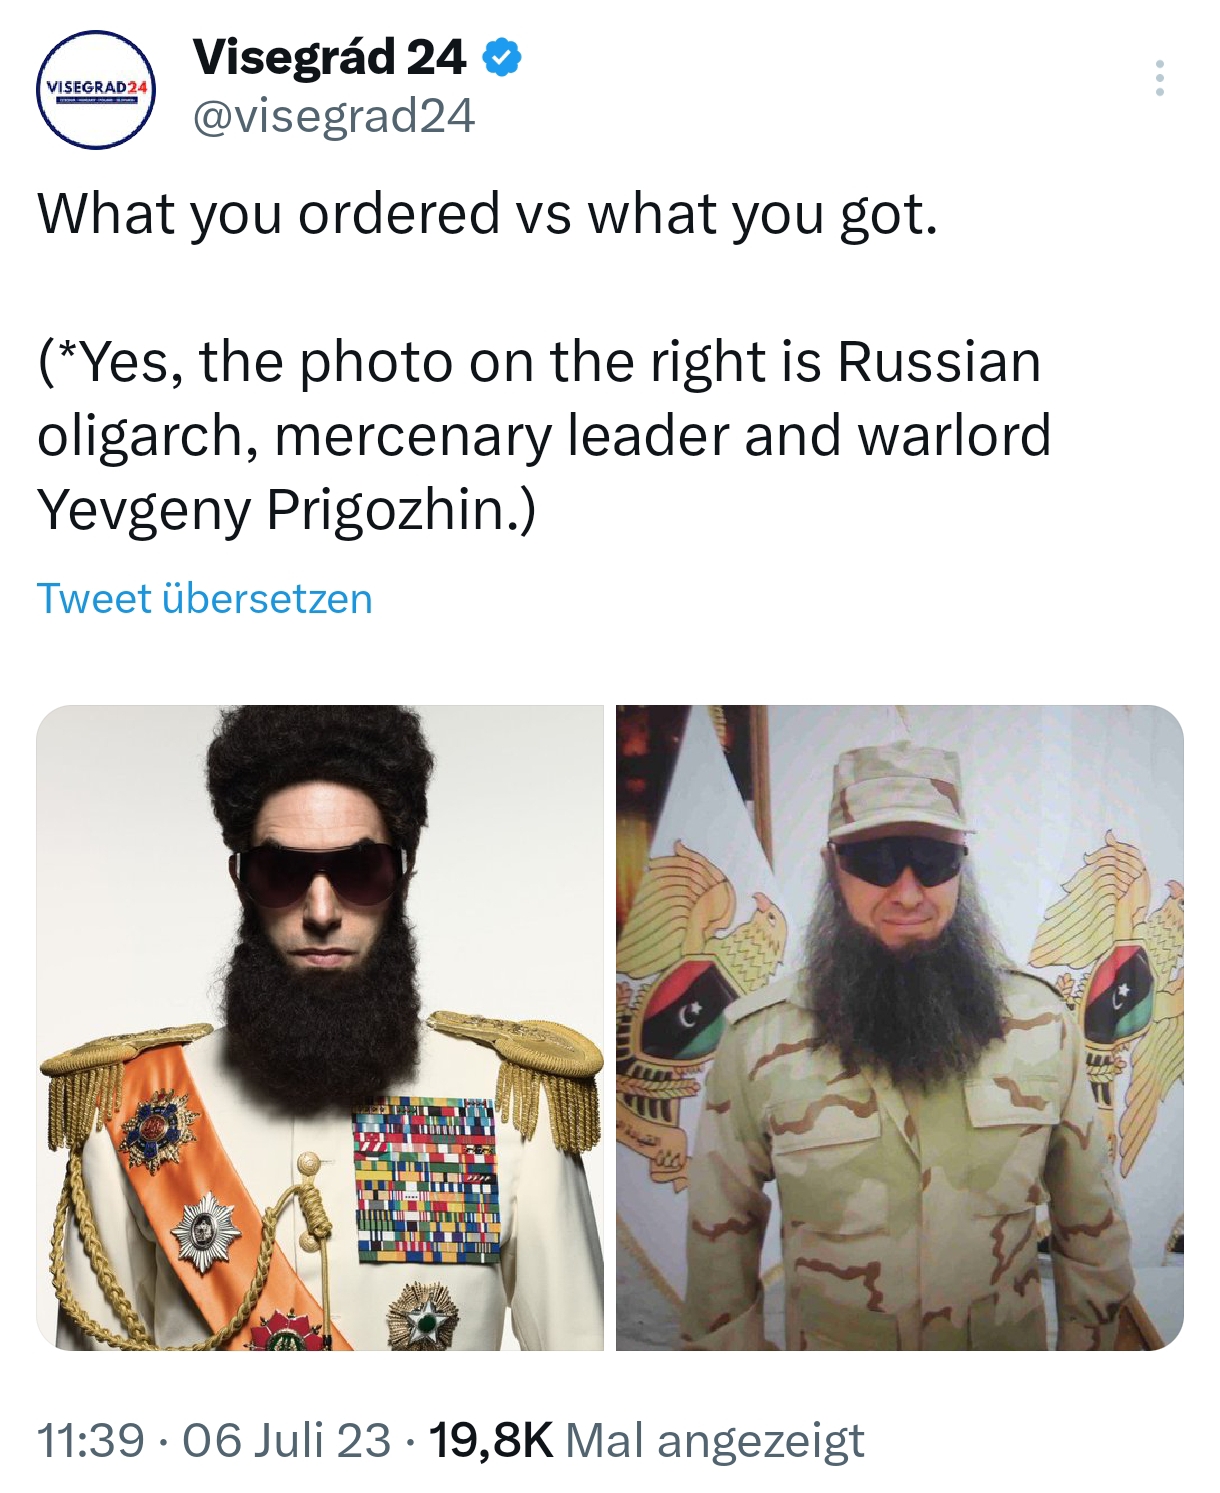Open the right photo of camouflage uniform
Viewport: 1220px width, 1493px height.
coord(899,1028)
